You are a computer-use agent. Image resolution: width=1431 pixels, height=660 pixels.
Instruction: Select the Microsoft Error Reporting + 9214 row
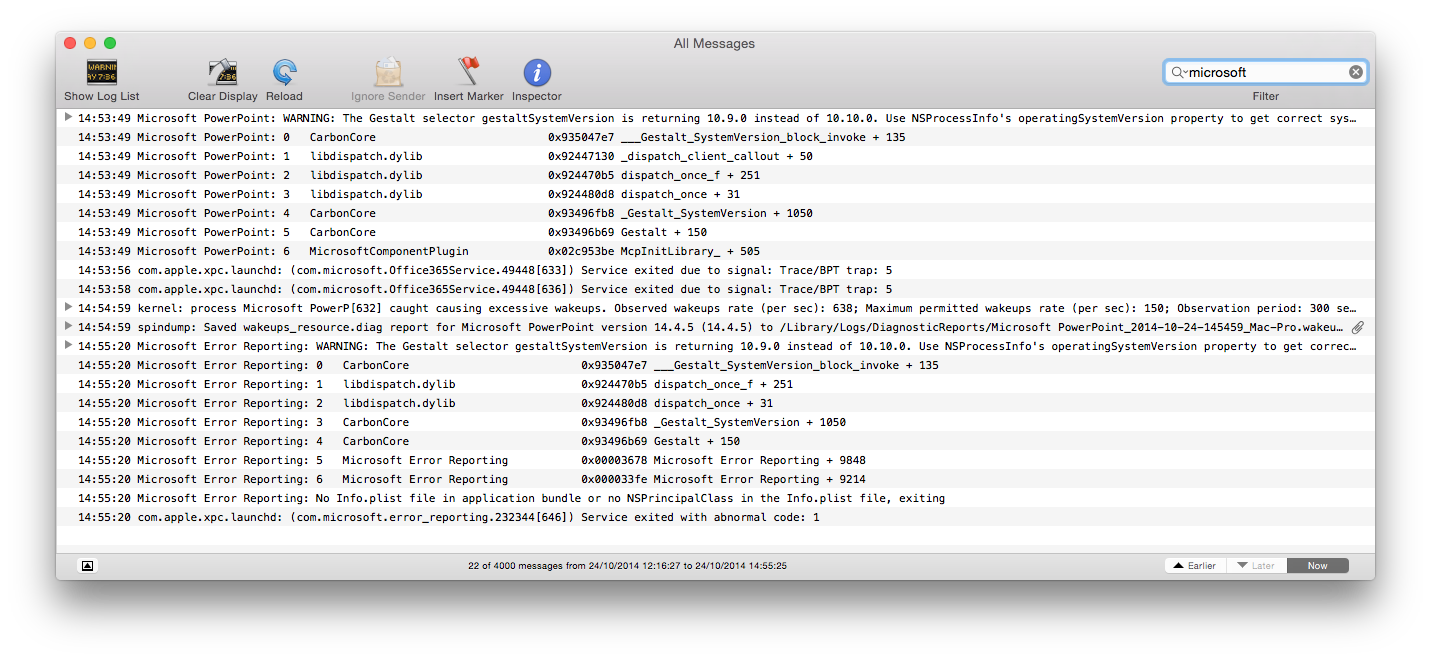click(715, 479)
